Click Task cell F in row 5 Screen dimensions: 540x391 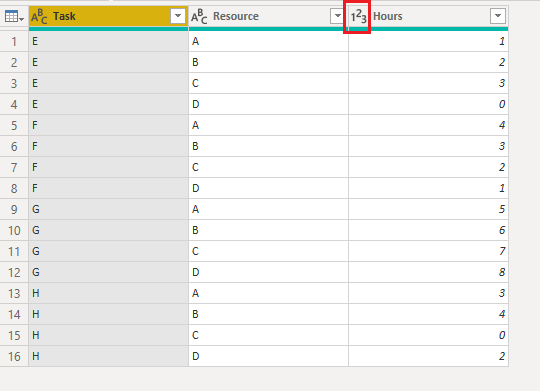(108, 125)
